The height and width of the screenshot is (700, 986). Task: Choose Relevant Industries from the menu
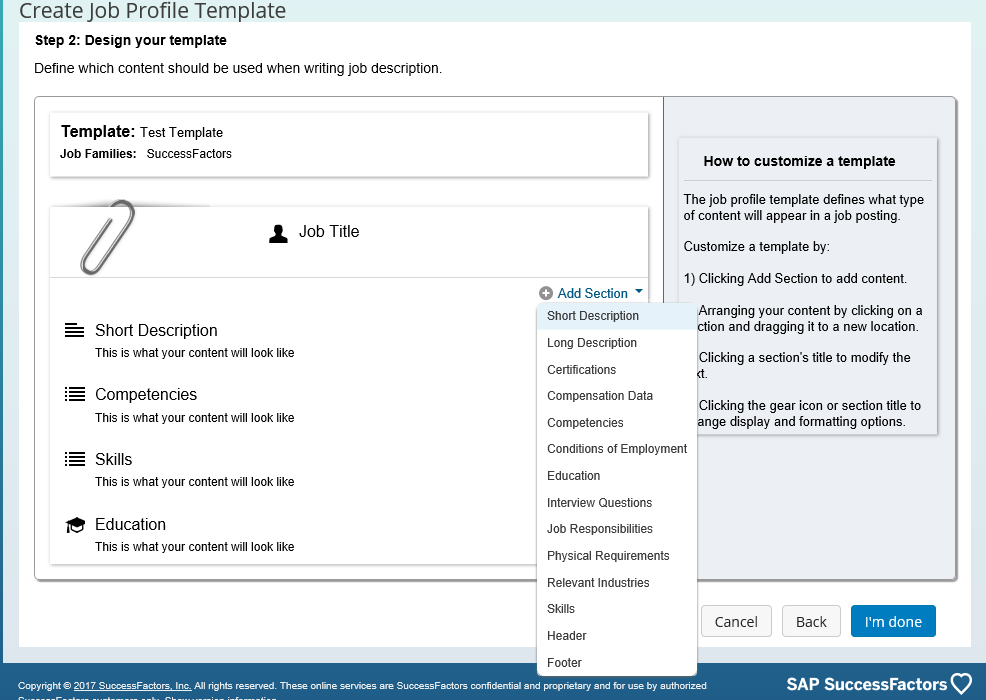pos(617,583)
